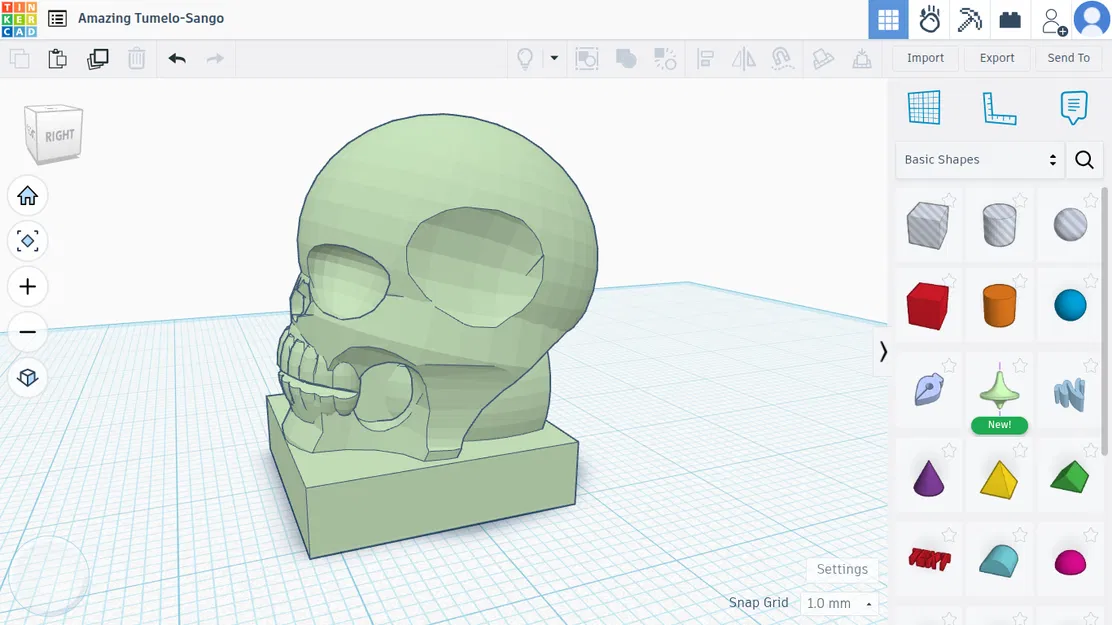The width and height of the screenshot is (1112, 625).
Task: Open the Snap Grid size dropdown
Action: (x=840, y=603)
